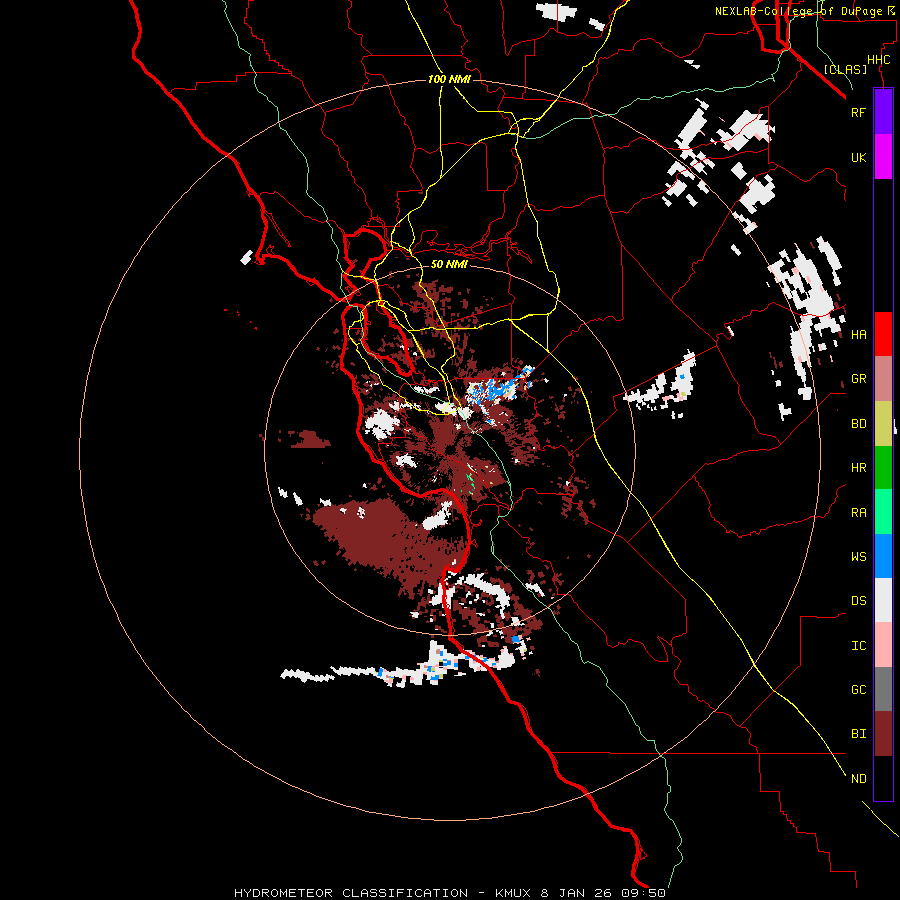Click the "RA" legend label
This screenshot has height=900, width=900.
tap(858, 513)
